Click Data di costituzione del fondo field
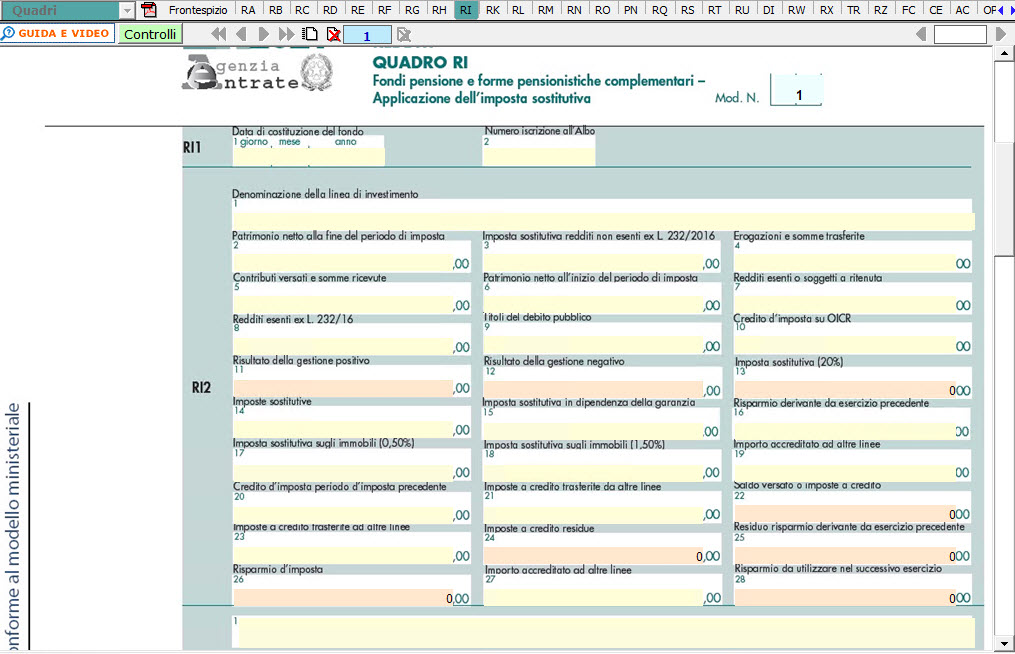Screen dimensions: 1015x654 click(308, 156)
